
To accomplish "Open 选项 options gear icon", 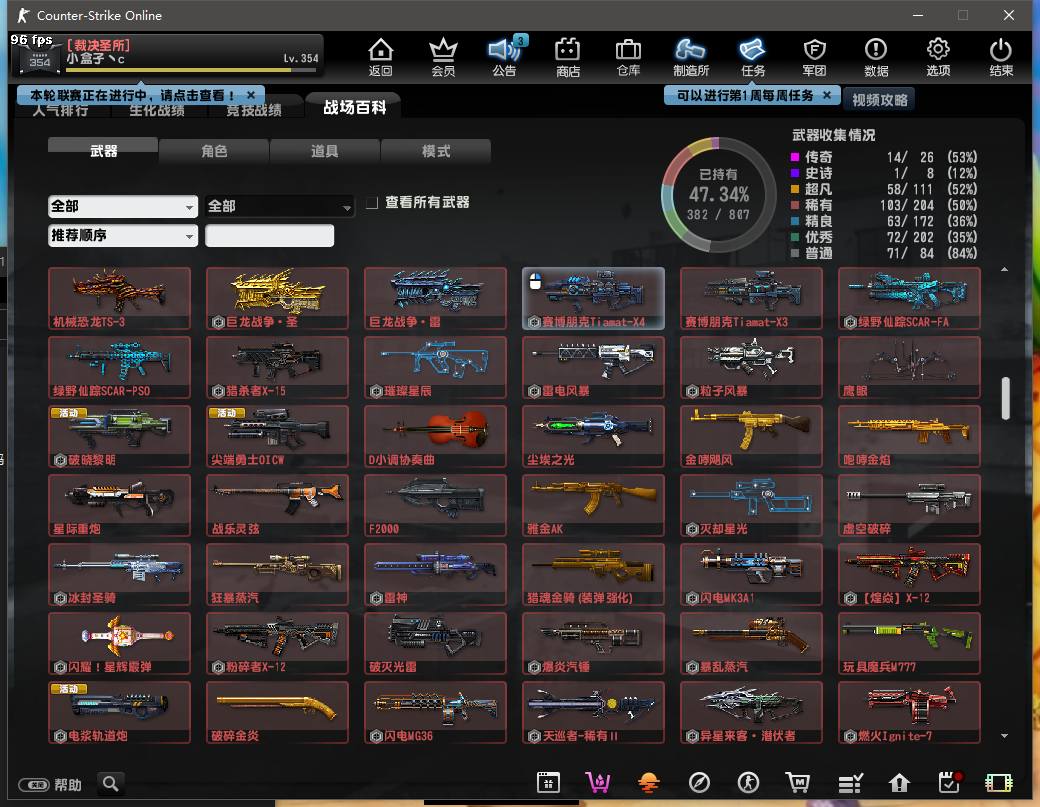I will coord(938,58).
